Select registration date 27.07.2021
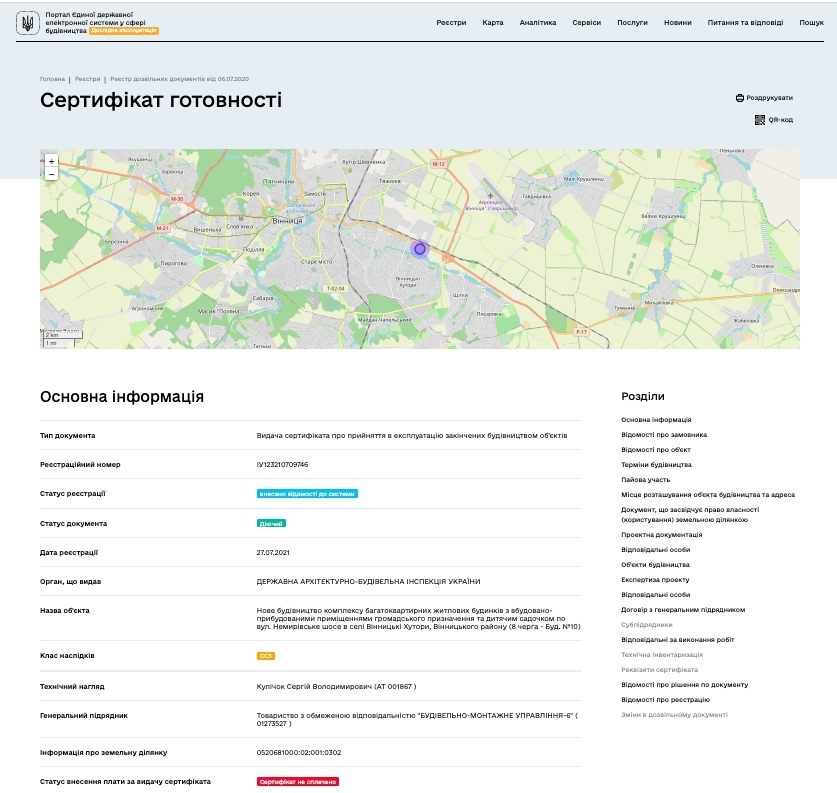The width and height of the screenshot is (837, 793). (273, 552)
